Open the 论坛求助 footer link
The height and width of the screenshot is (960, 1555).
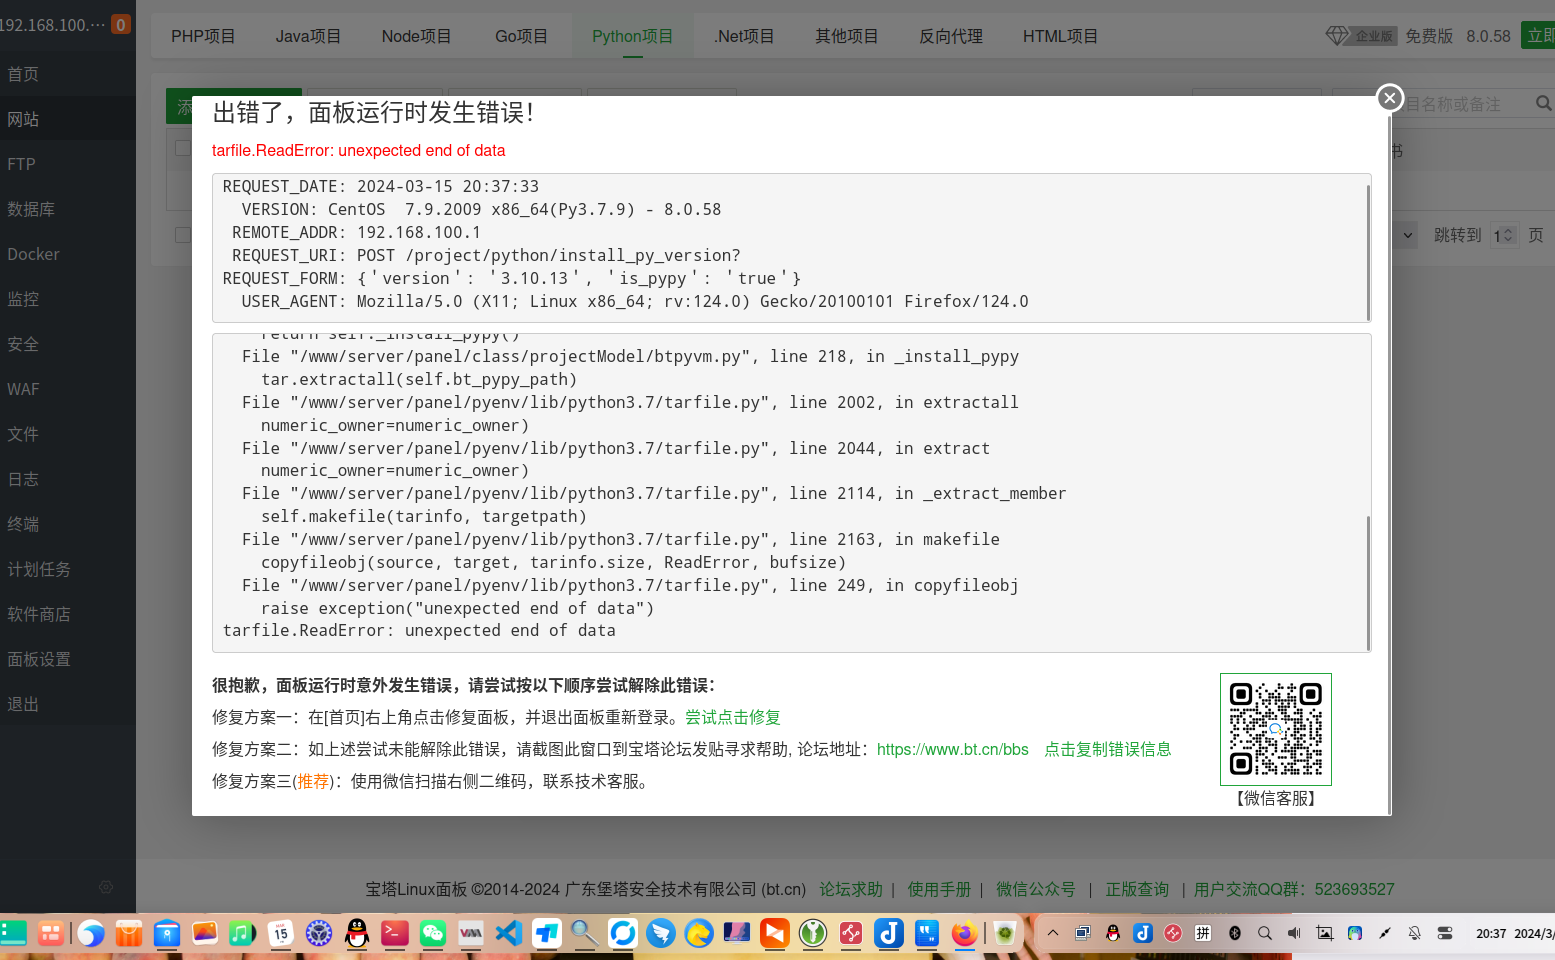click(851, 889)
